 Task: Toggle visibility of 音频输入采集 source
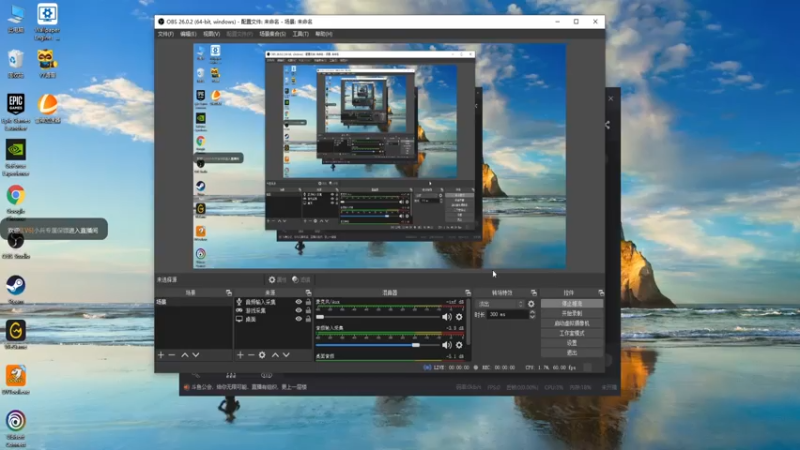coord(298,302)
